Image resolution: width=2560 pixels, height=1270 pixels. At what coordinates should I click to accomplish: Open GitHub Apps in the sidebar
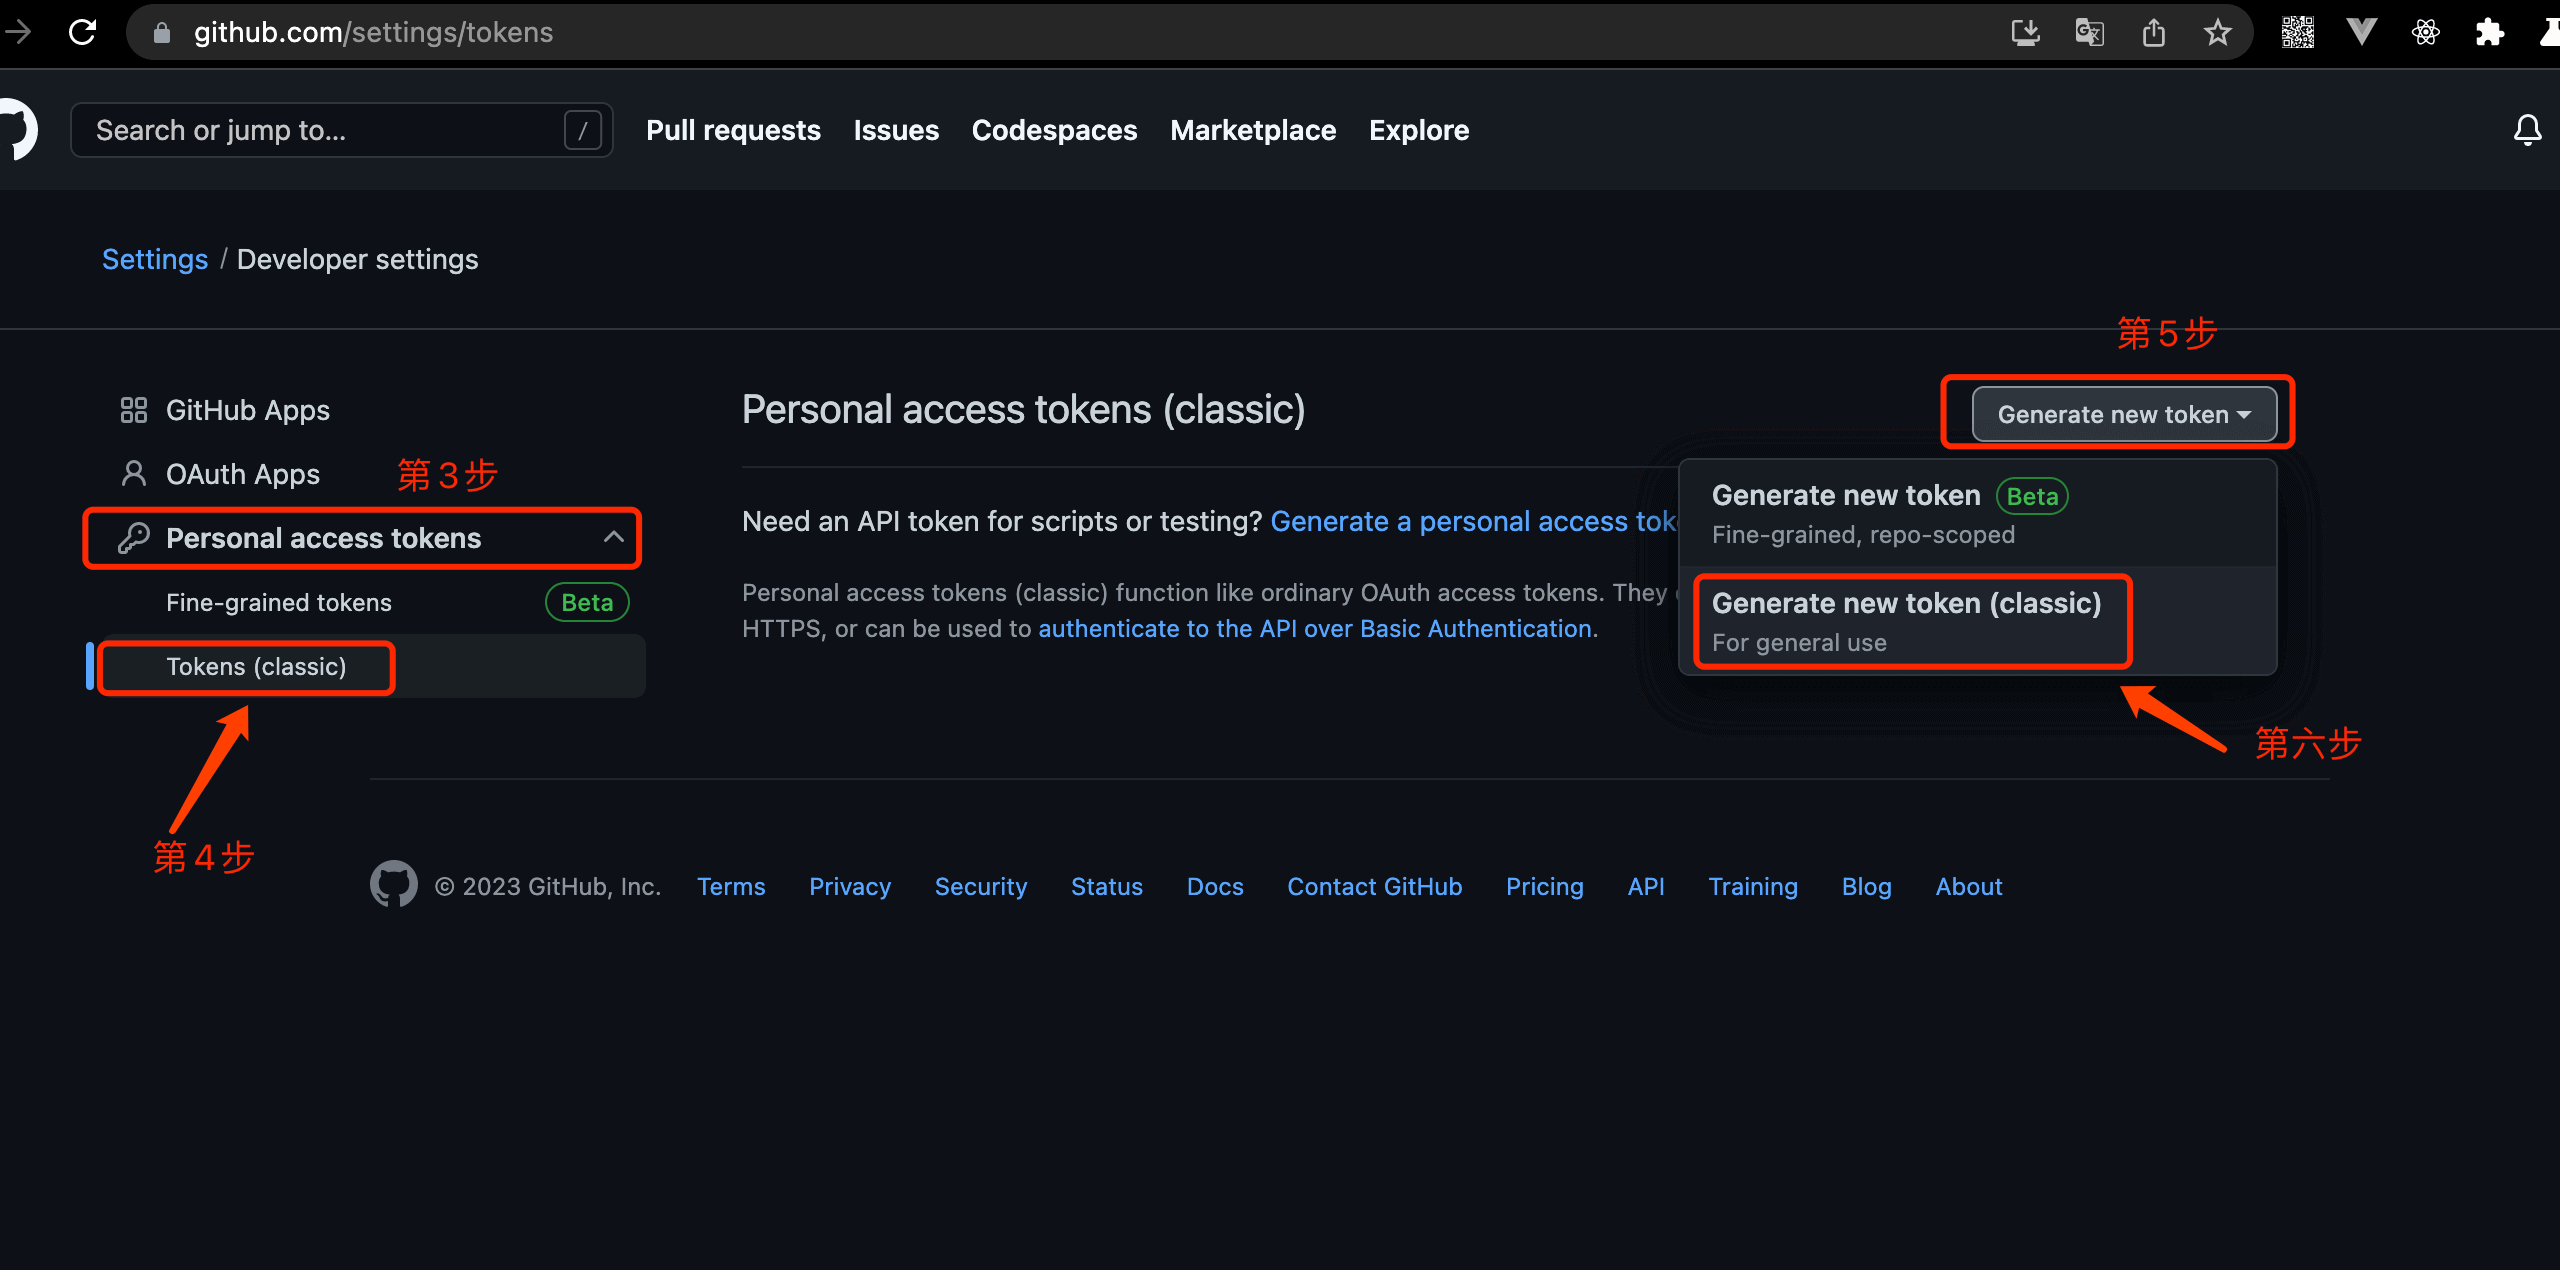(247, 410)
